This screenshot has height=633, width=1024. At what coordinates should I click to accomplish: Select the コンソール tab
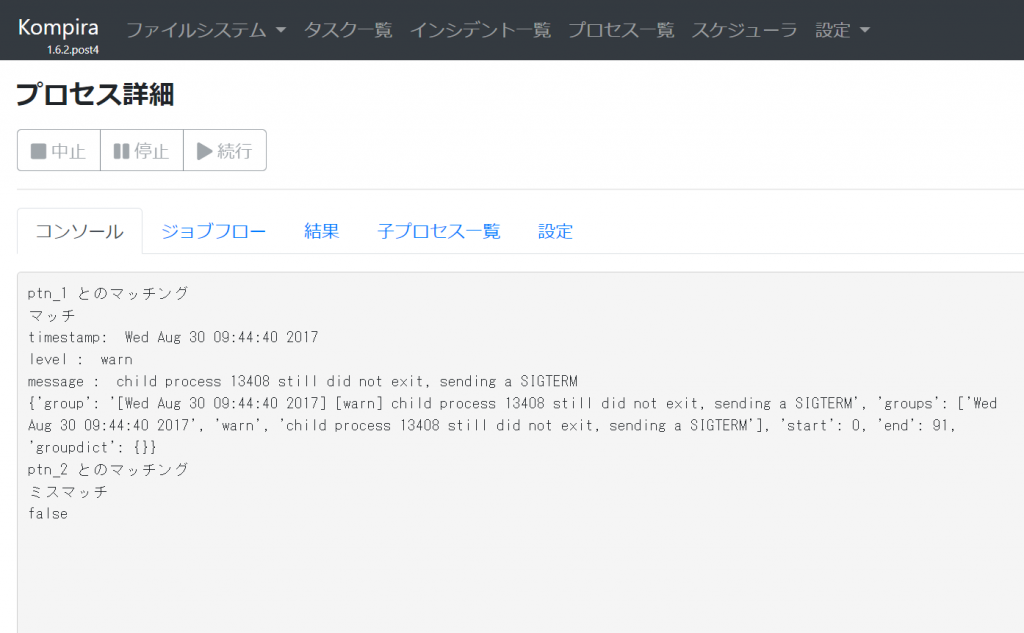point(79,229)
